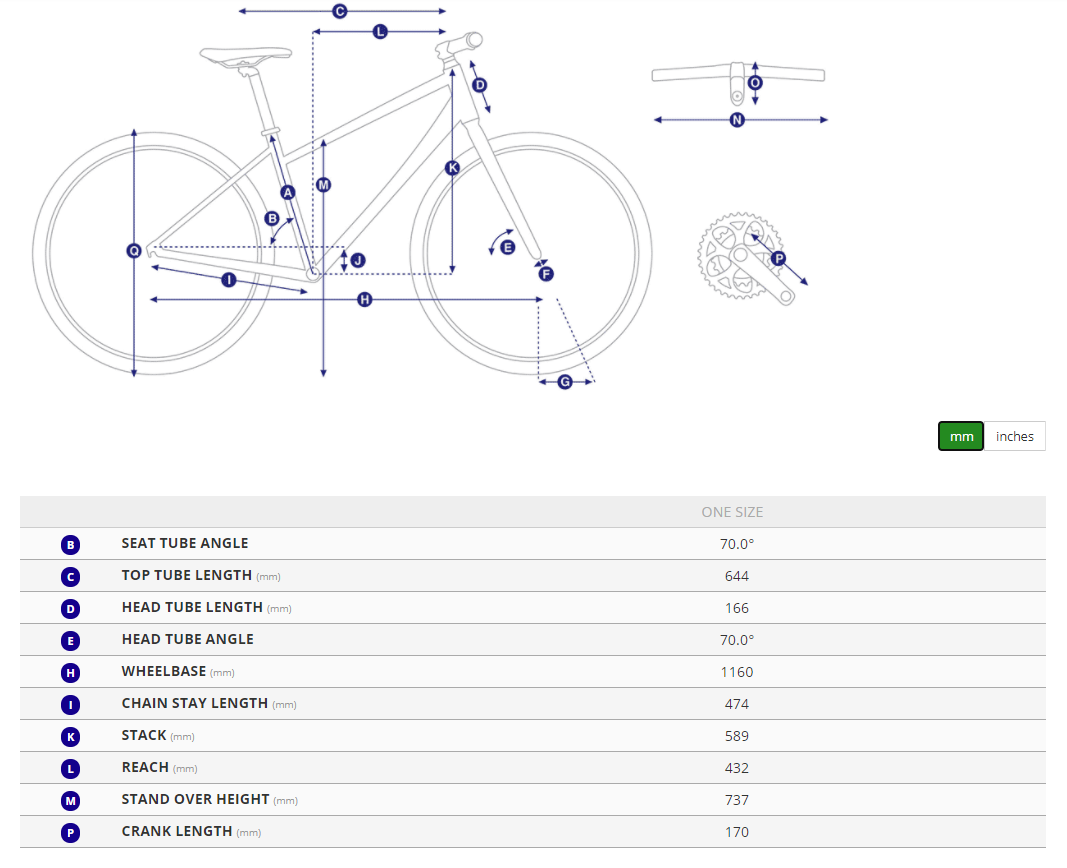The height and width of the screenshot is (868, 1067).
Task: Click the L icon beside Reach row
Action: pyautogui.click(x=70, y=768)
